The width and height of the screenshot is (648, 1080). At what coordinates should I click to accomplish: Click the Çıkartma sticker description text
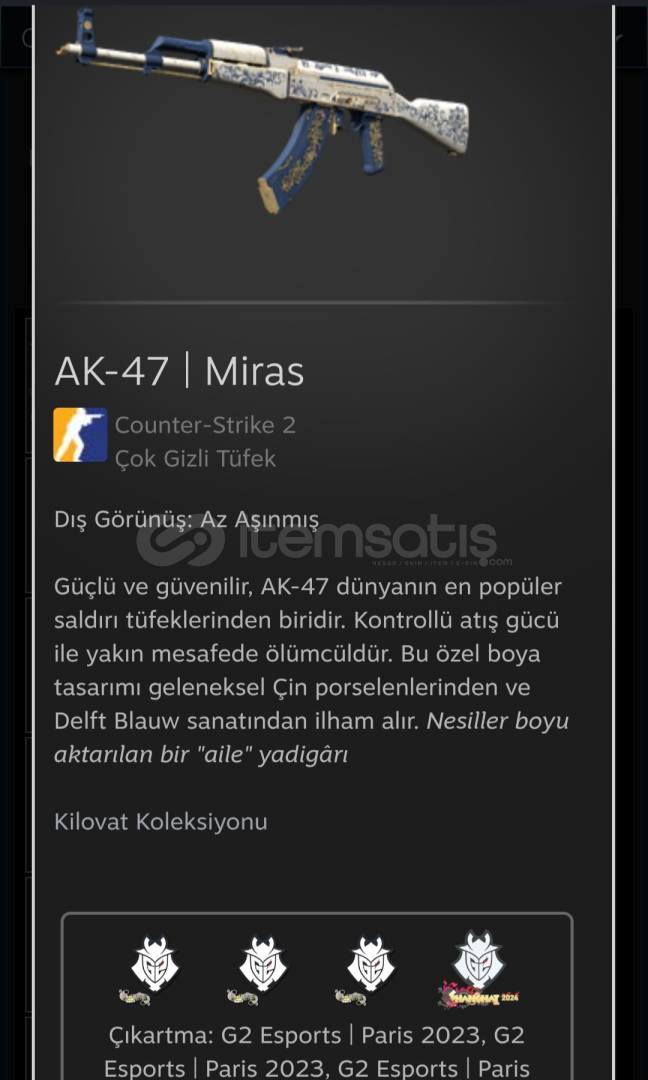point(317,1052)
